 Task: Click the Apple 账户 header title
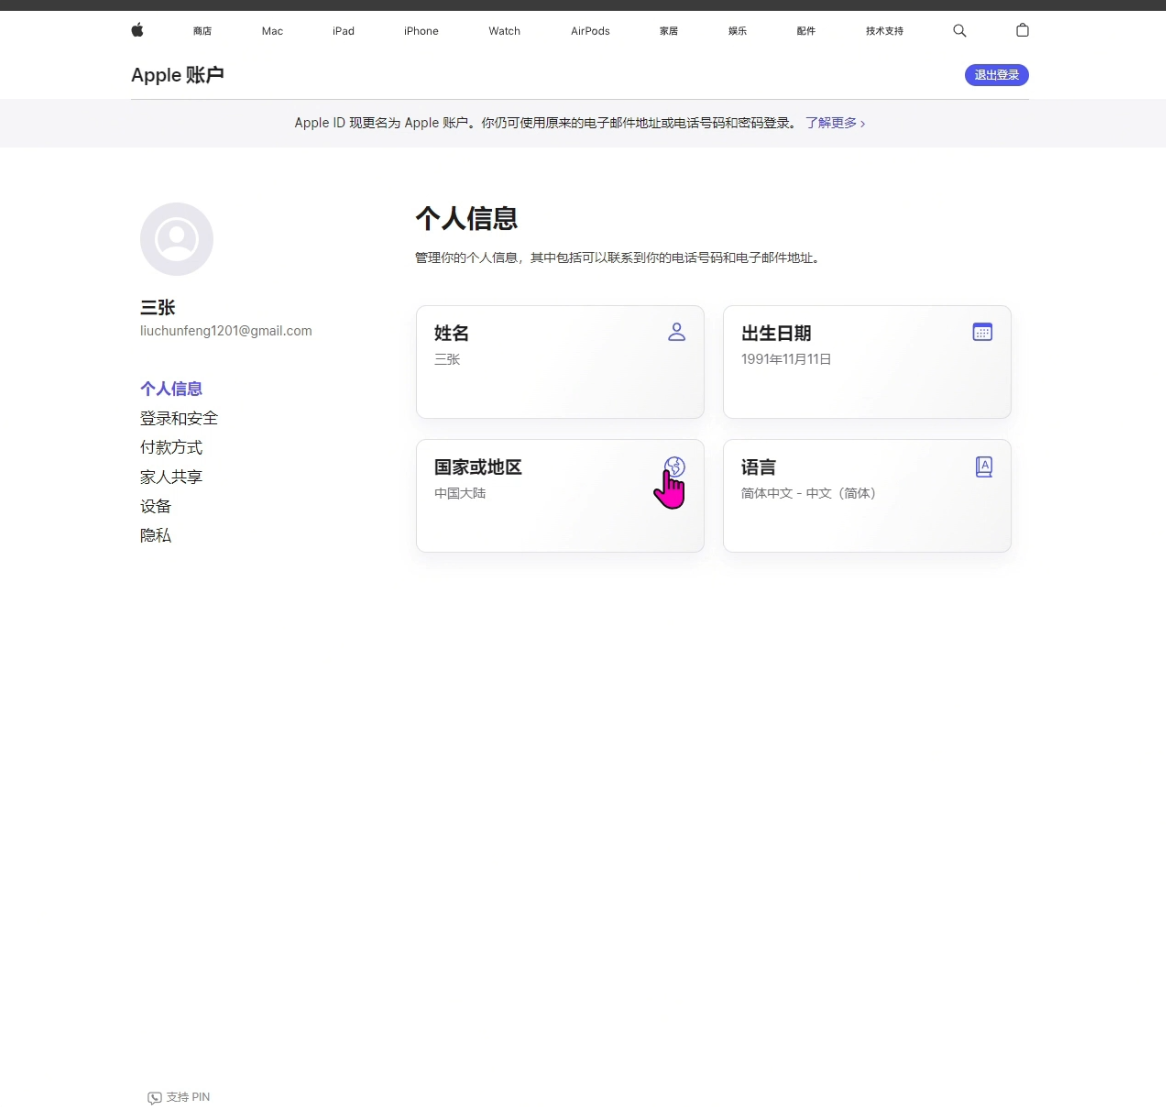tap(177, 75)
